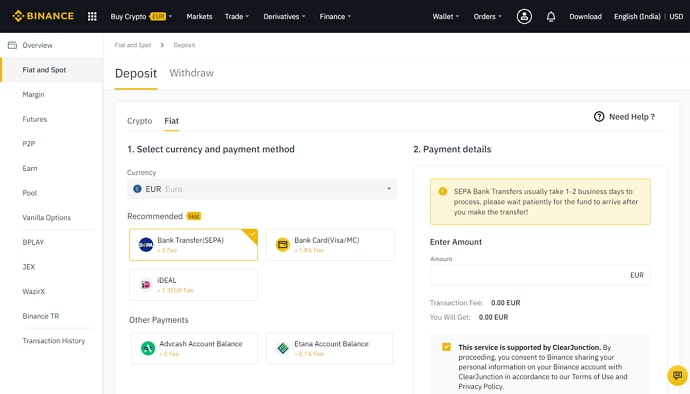The height and width of the screenshot is (394, 690).
Task: Select Bank Card(Visa/MC) payment method
Action: [330, 245]
